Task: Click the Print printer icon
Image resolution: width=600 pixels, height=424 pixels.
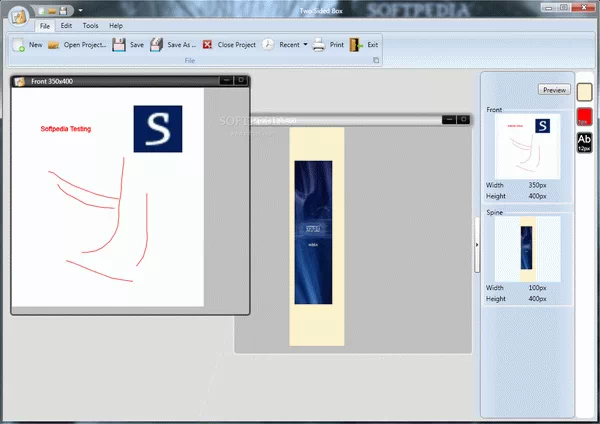Action: (318, 45)
